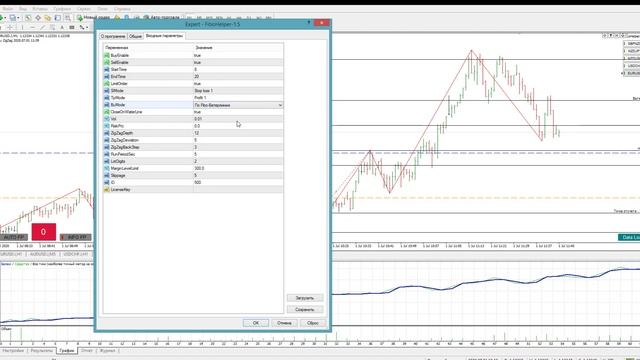Screen dimensions: 640x360
Task: Click the CloseOnWaterLine parameter icon
Action: (107, 112)
